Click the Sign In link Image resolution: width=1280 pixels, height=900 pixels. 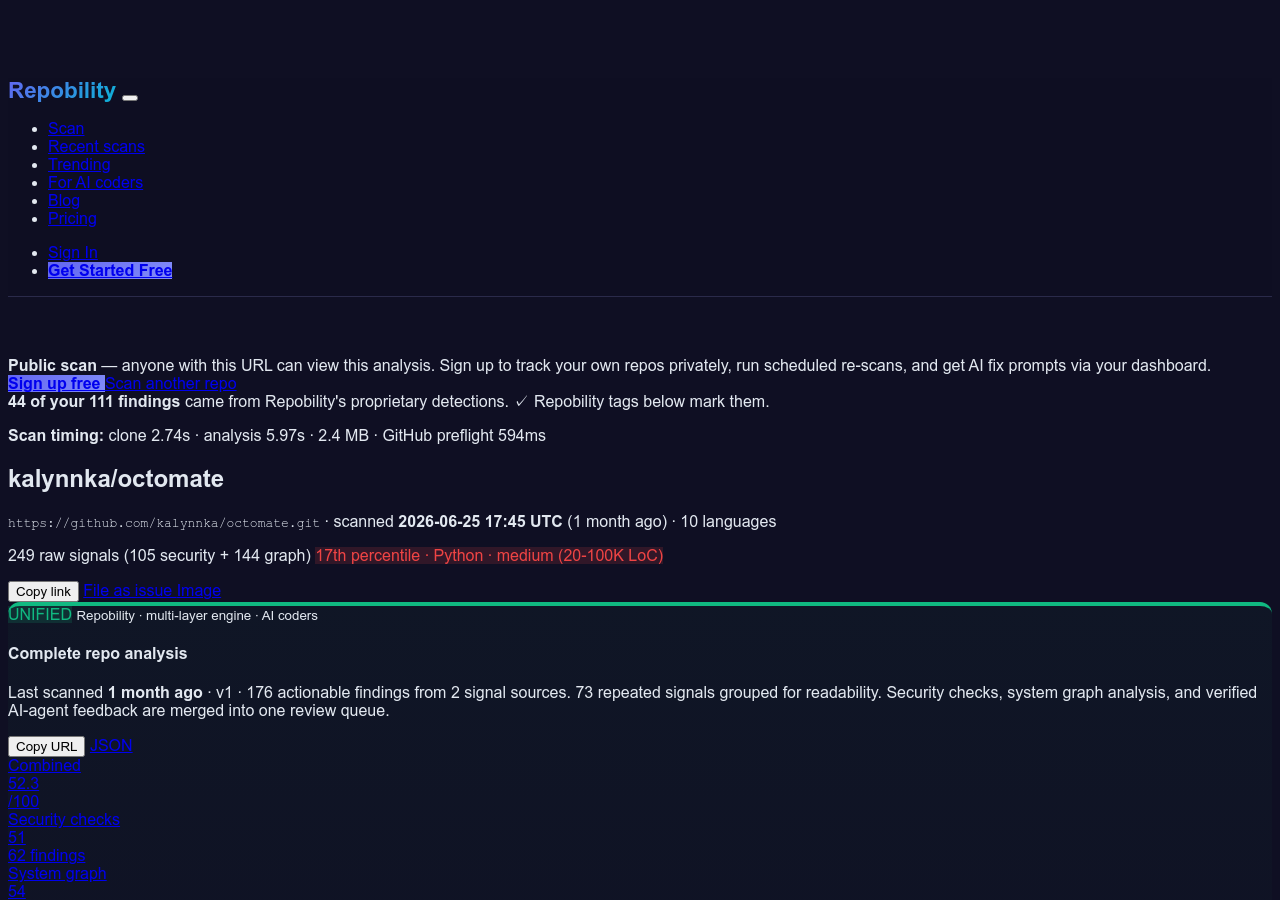pyautogui.click(x=73, y=252)
